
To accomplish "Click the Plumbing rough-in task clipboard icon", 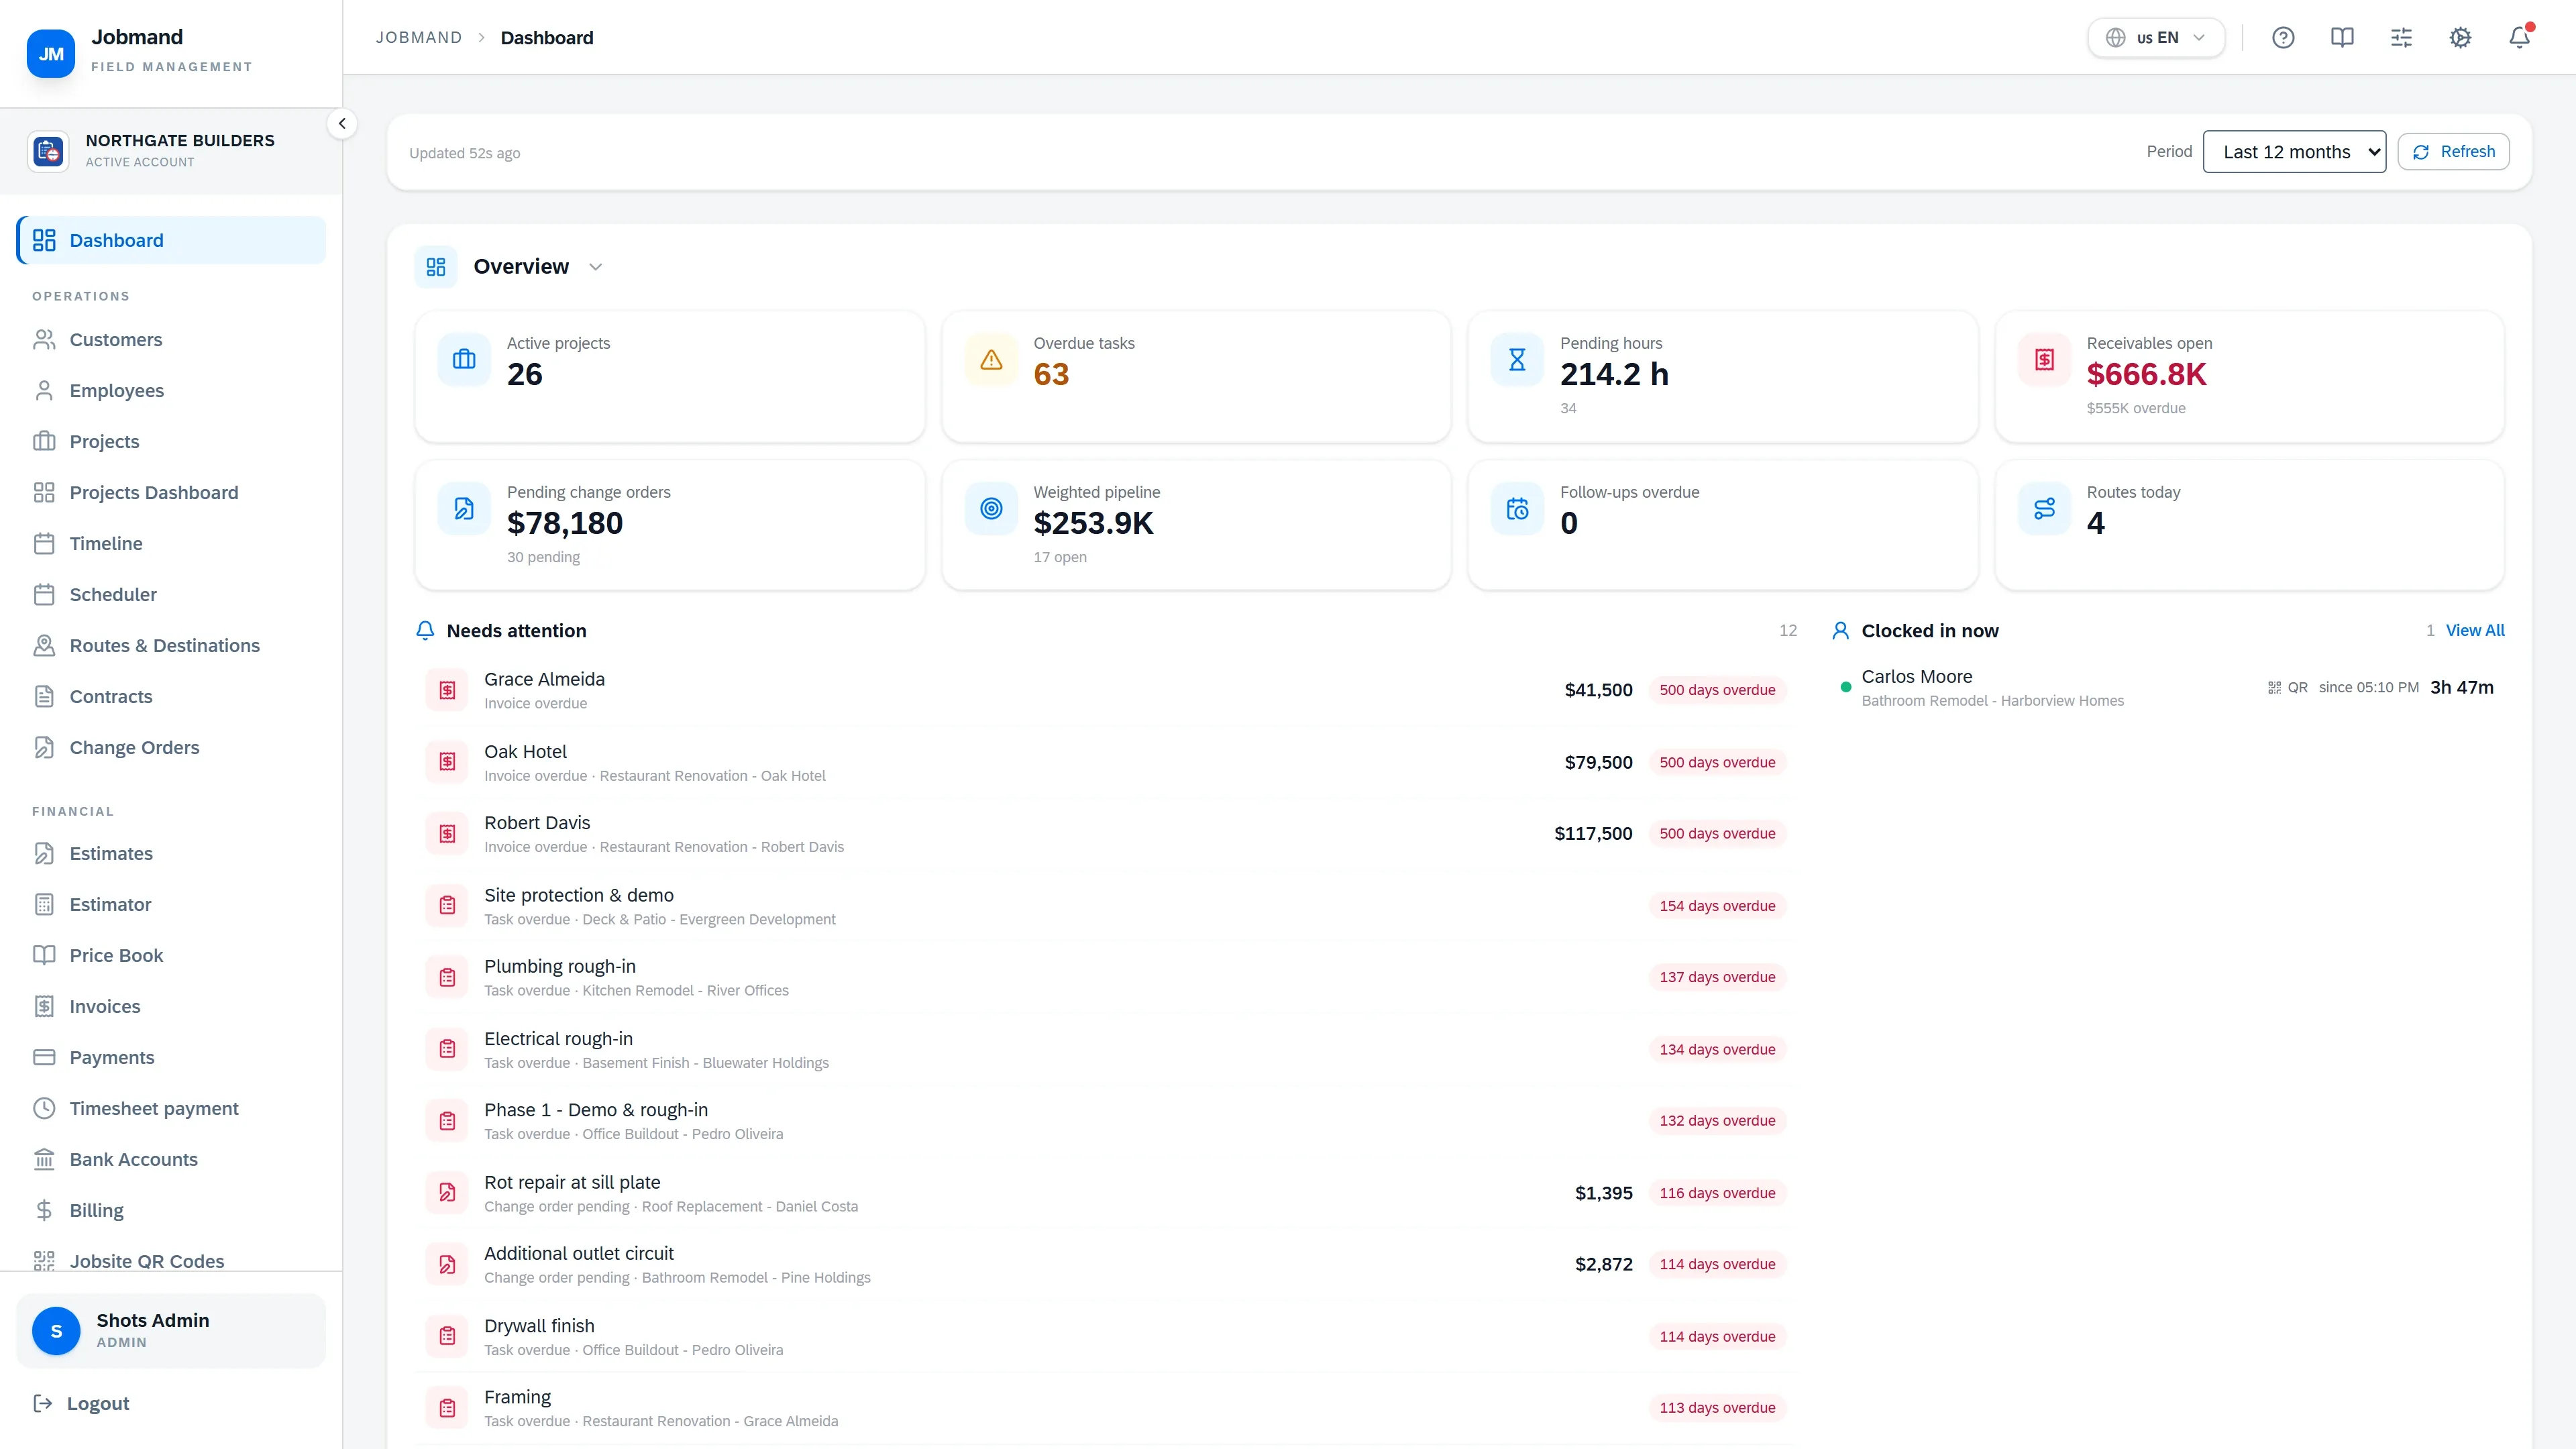I will pyautogui.click(x=447, y=977).
